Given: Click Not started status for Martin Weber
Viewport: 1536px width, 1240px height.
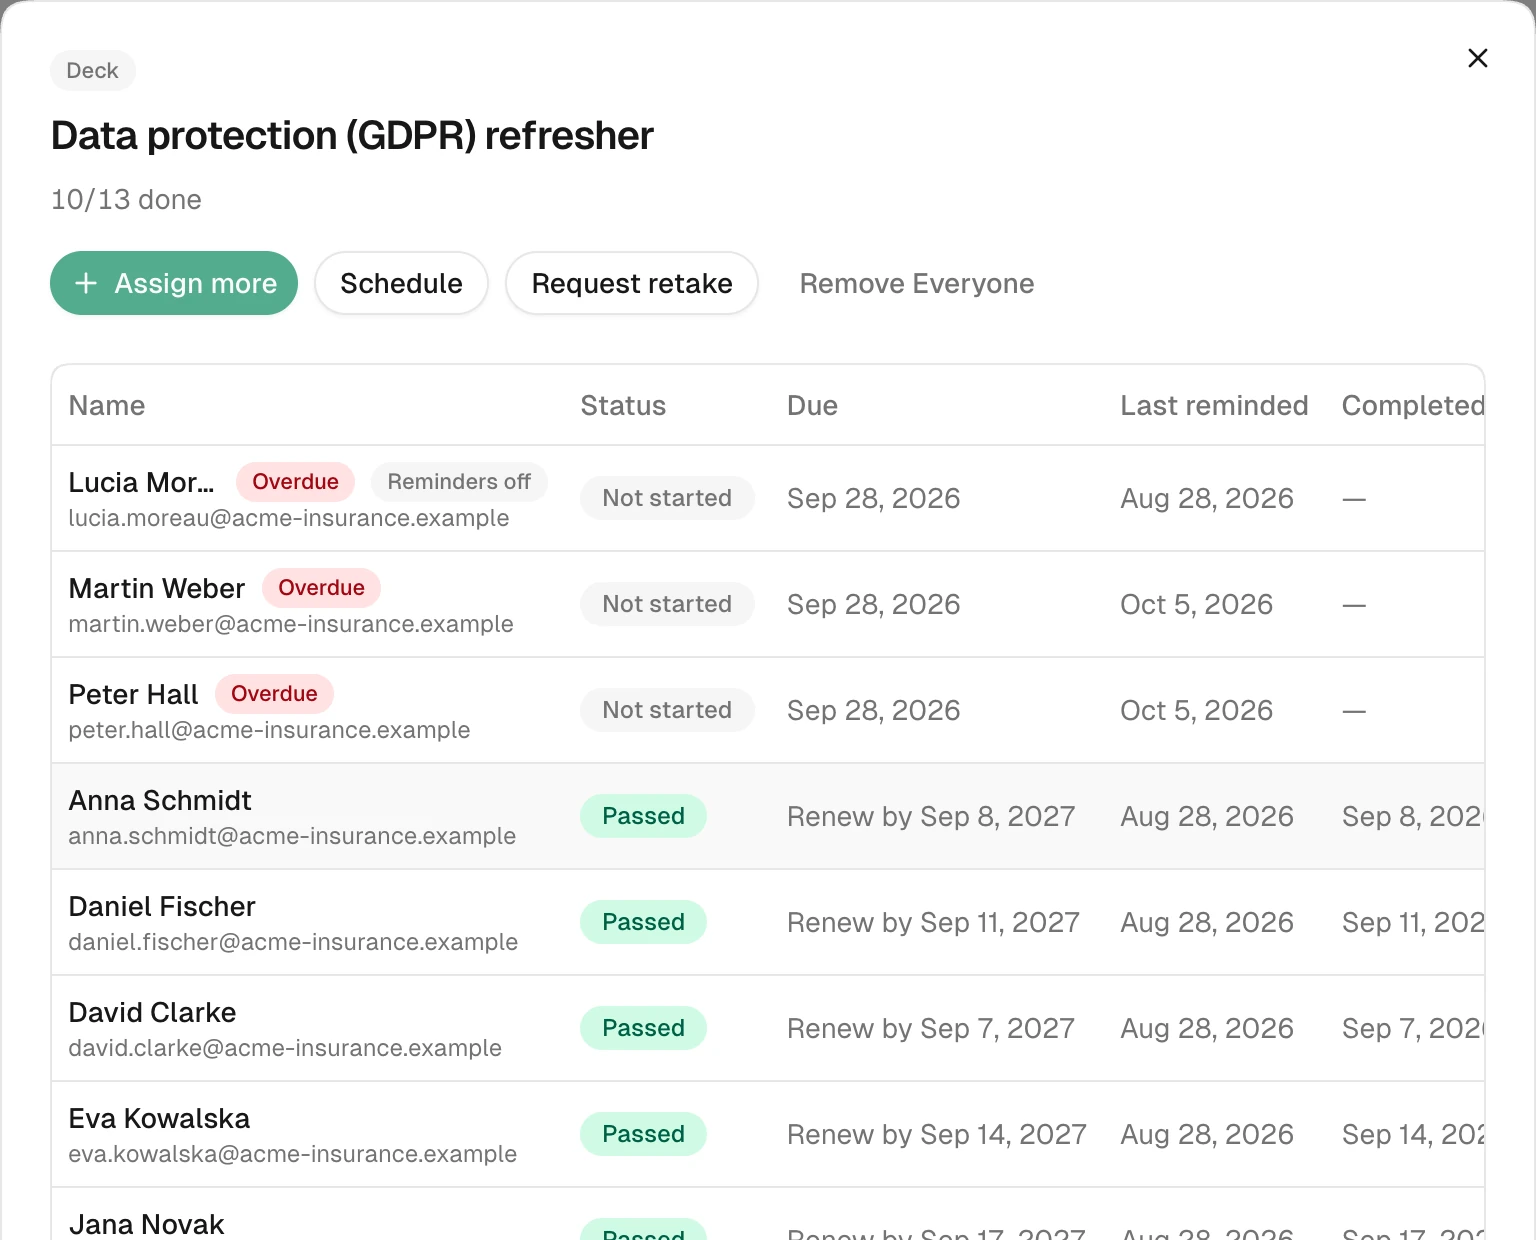Looking at the screenshot, I should point(667,604).
